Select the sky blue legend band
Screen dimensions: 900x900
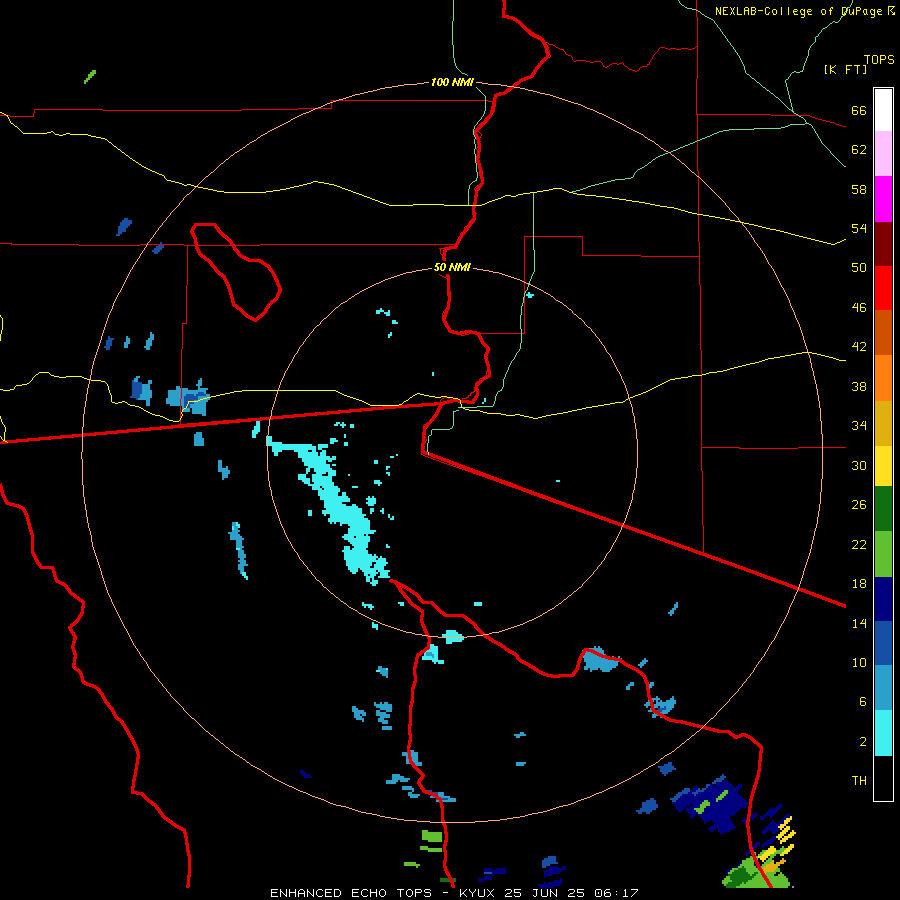tap(883, 688)
